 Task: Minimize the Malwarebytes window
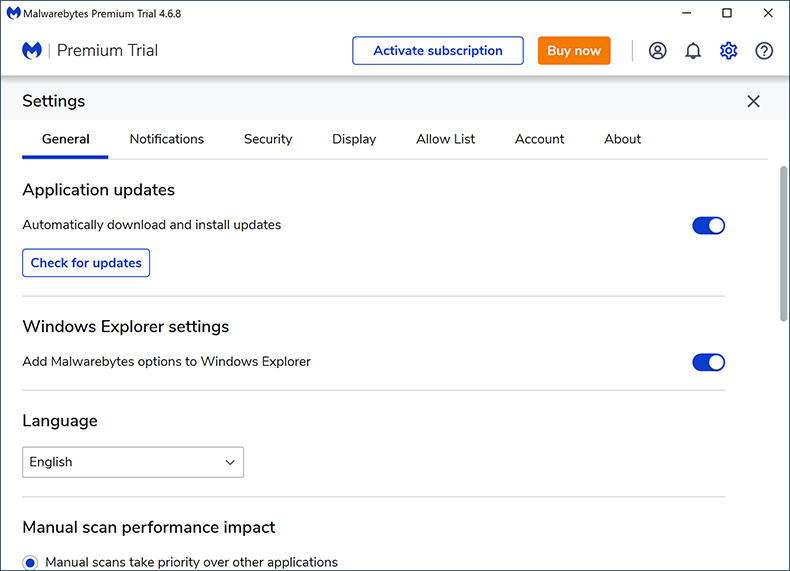(686, 13)
